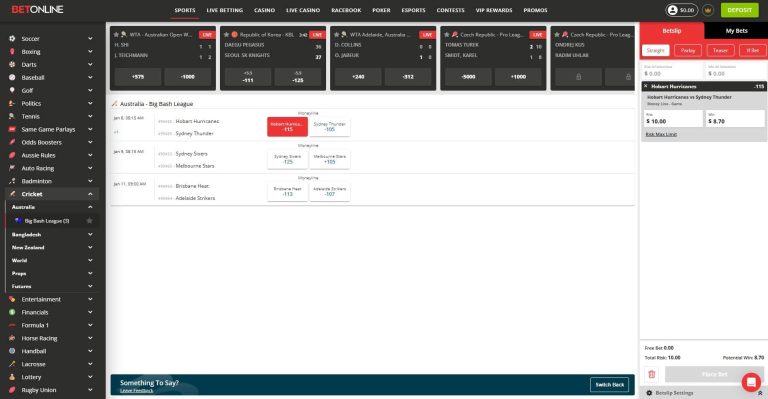Click the Cricket bat icon in sidebar
The width and height of the screenshot is (768, 399).
12,194
